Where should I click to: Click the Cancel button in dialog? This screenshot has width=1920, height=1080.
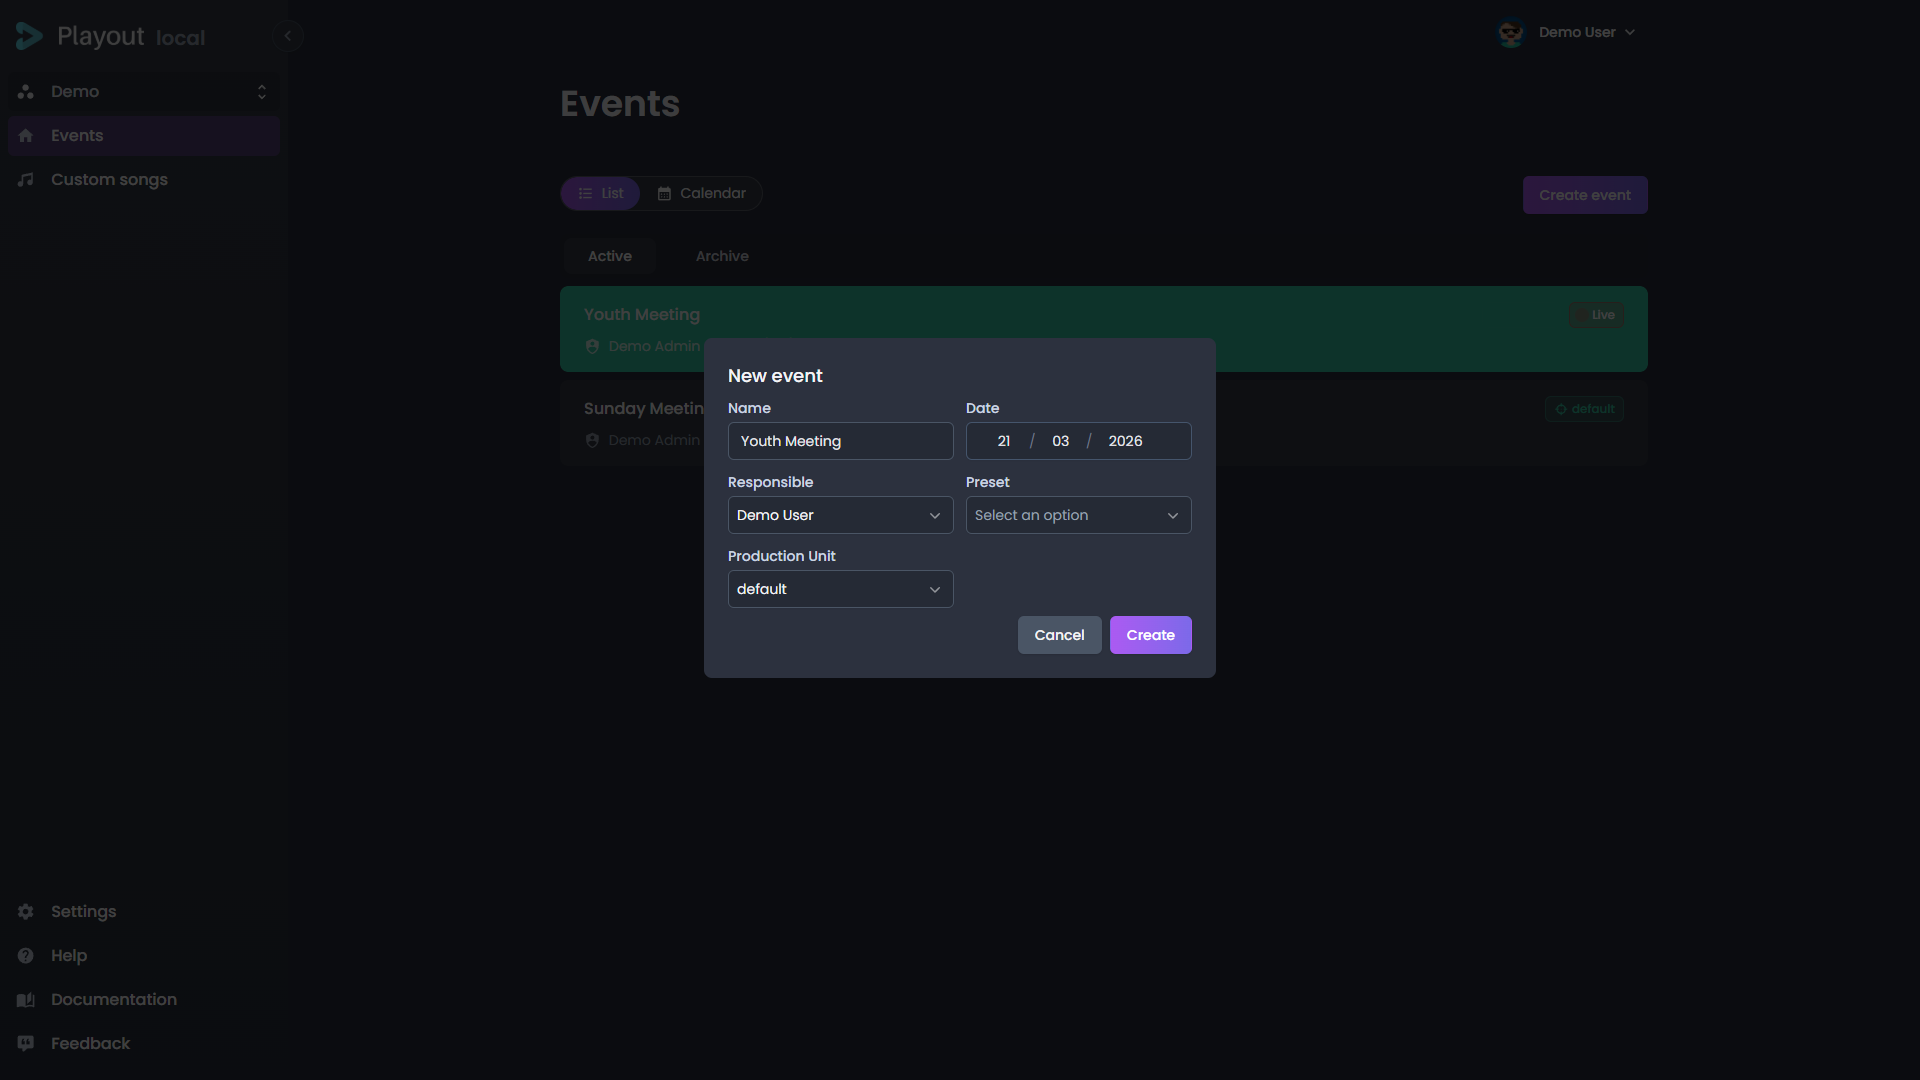[x=1059, y=635]
